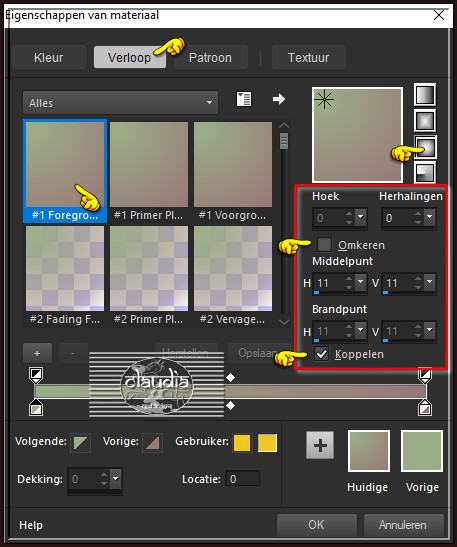Screen dimensions: 457x547
Task: Open the category view options icon
Action: point(244,99)
